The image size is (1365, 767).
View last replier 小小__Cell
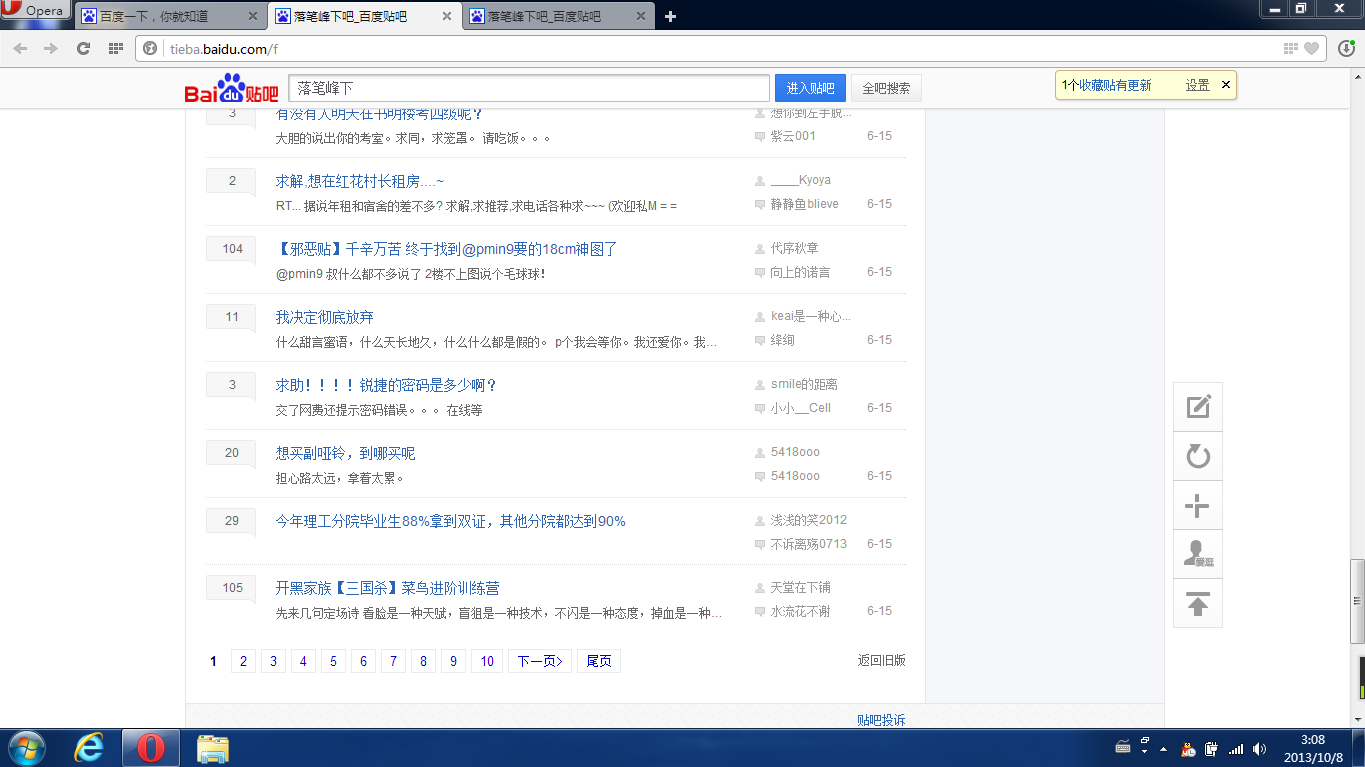800,408
